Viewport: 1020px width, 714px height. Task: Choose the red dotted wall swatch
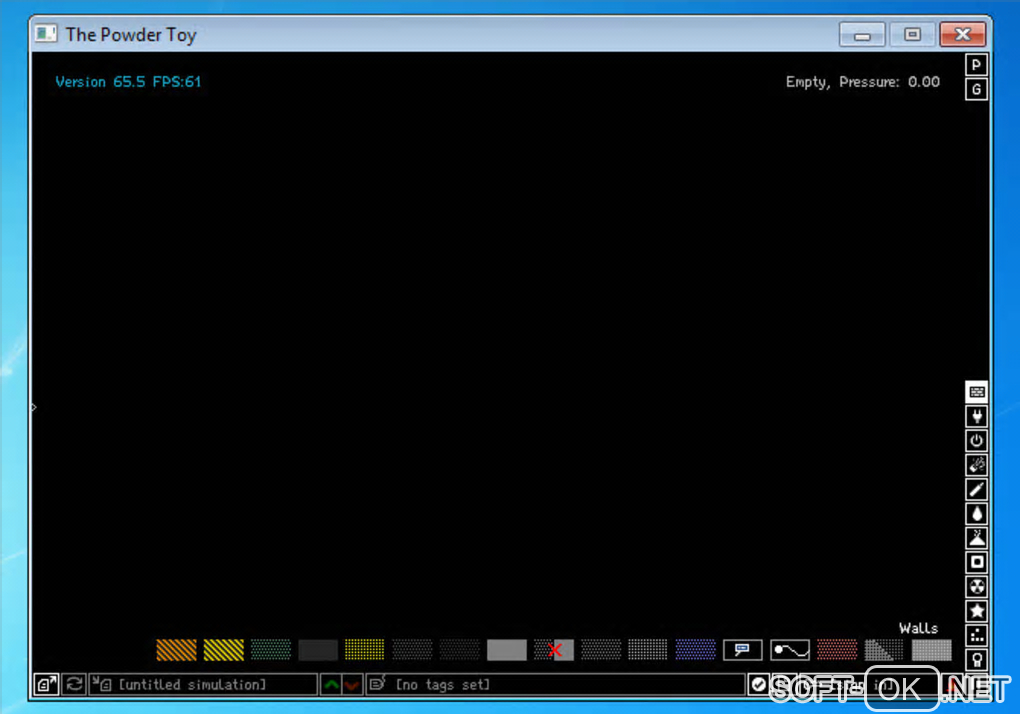[x=837, y=650]
